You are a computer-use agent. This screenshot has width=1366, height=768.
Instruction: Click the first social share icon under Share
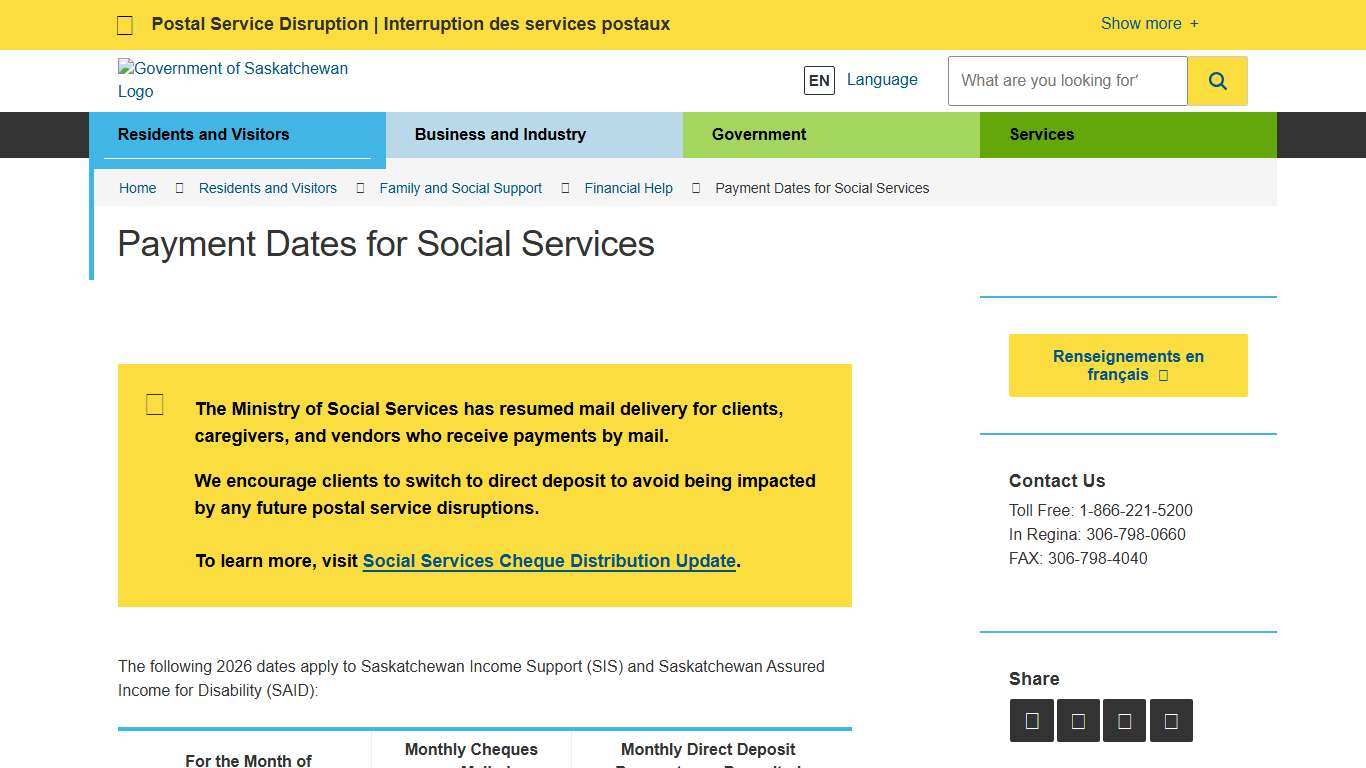pyautogui.click(x=1031, y=720)
